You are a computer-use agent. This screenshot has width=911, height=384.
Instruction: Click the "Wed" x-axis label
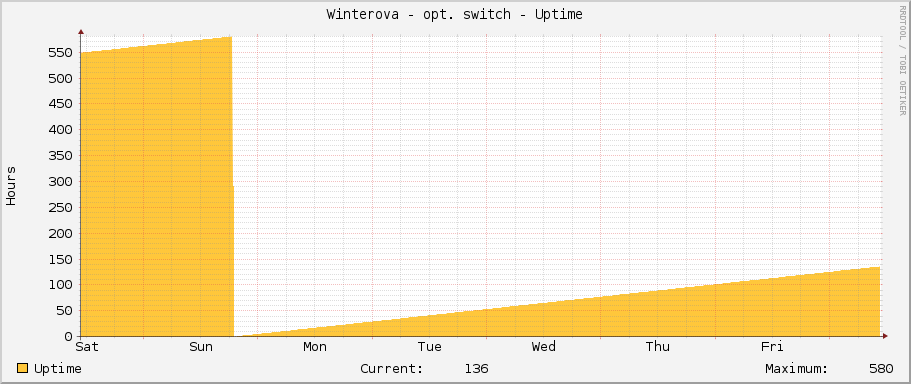[544, 347]
